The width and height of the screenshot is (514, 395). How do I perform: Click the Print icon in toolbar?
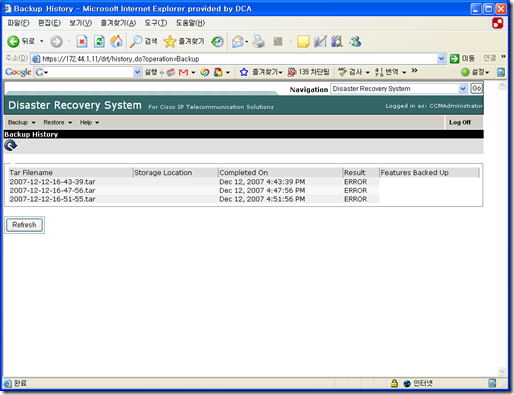258,42
